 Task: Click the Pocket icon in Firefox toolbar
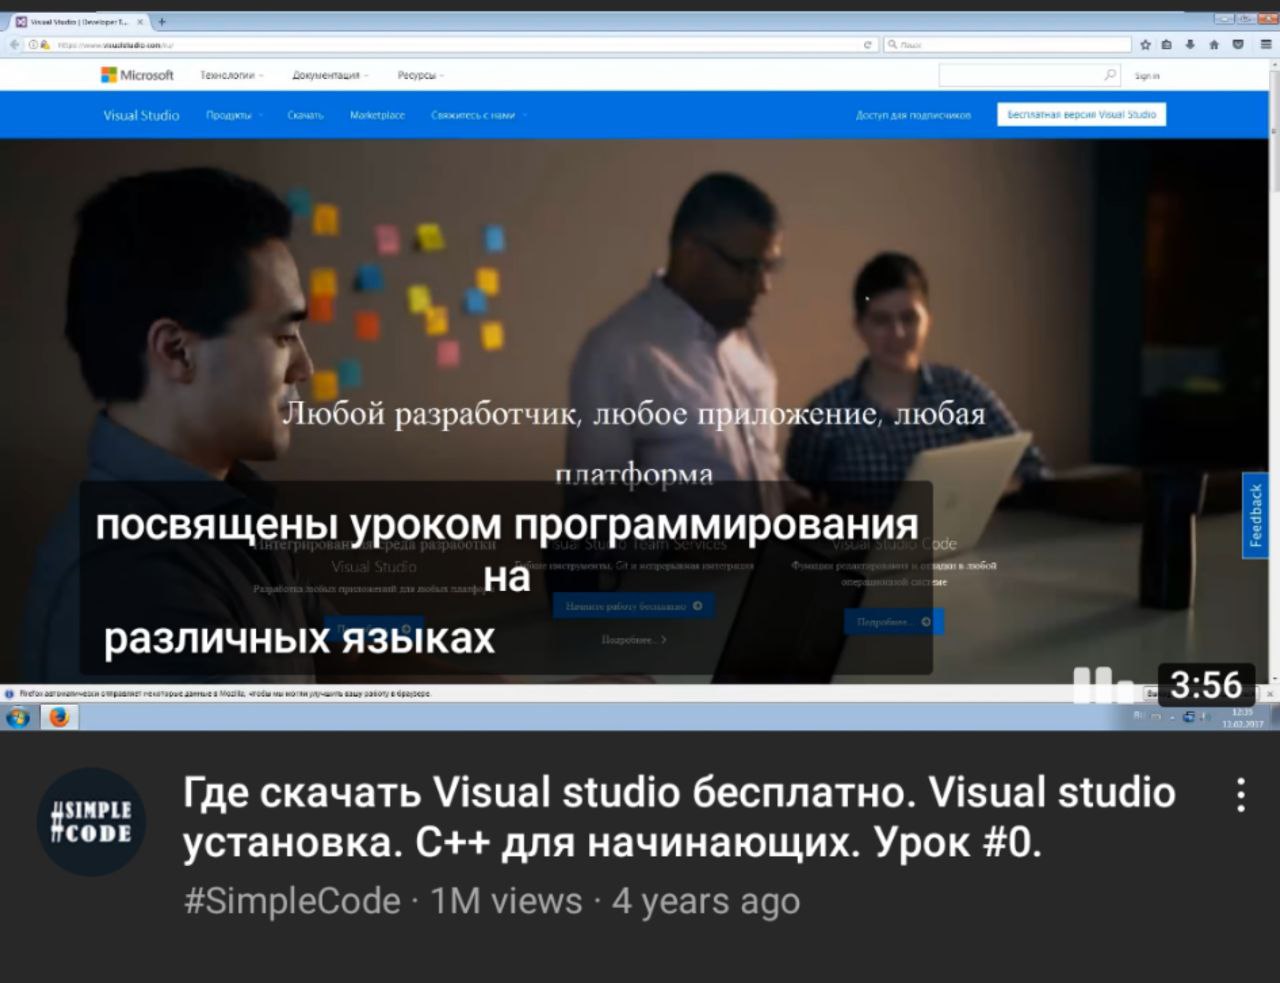pos(1238,45)
